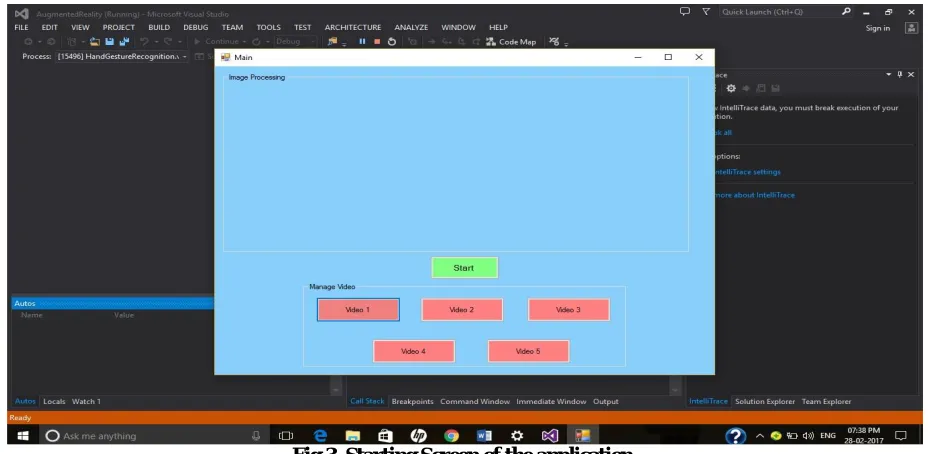Click the notifications filter funnel icon
Screen dimensions: 930x454
pyautogui.click(x=706, y=11)
